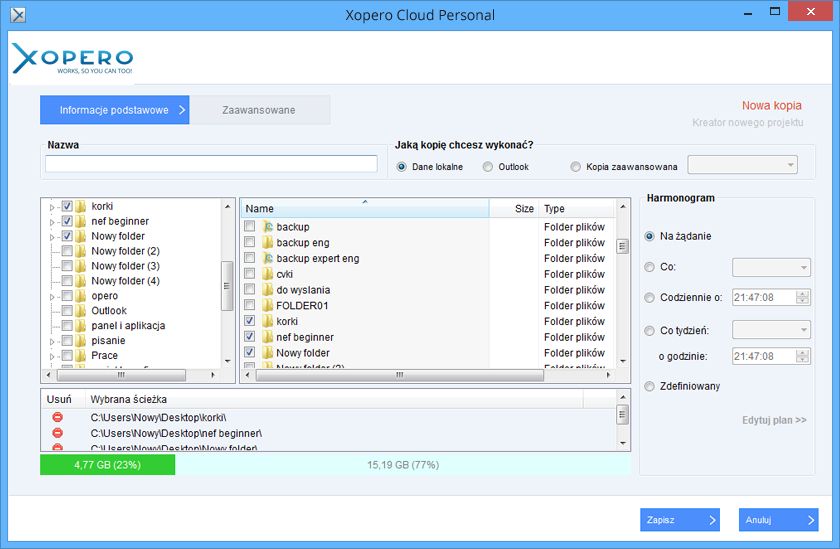840x549 pixels.
Task: Select the Kopia zaawansowana radio option
Action: pyautogui.click(x=575, y=167)
